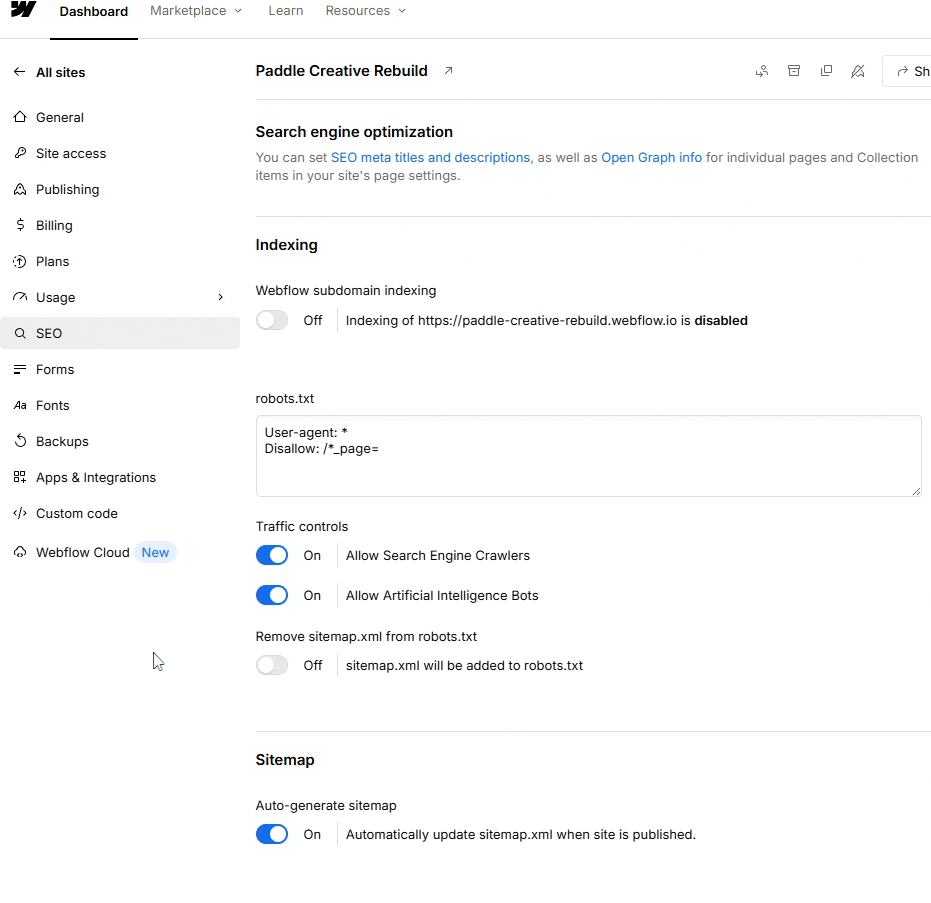Click the Backups restore icon
This screenshot has width=931, height=903.
[x=20, y=441]
